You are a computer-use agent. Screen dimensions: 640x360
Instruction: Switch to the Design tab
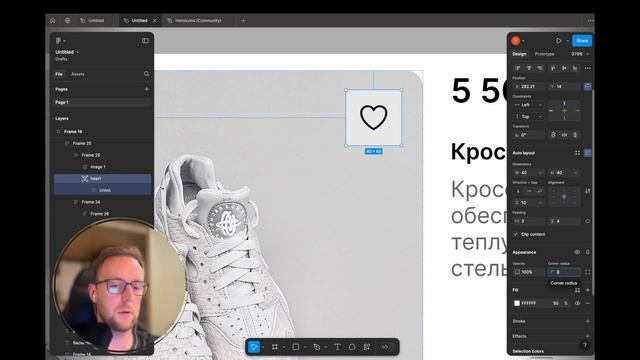pyautogui.click(x=519, y=54)
